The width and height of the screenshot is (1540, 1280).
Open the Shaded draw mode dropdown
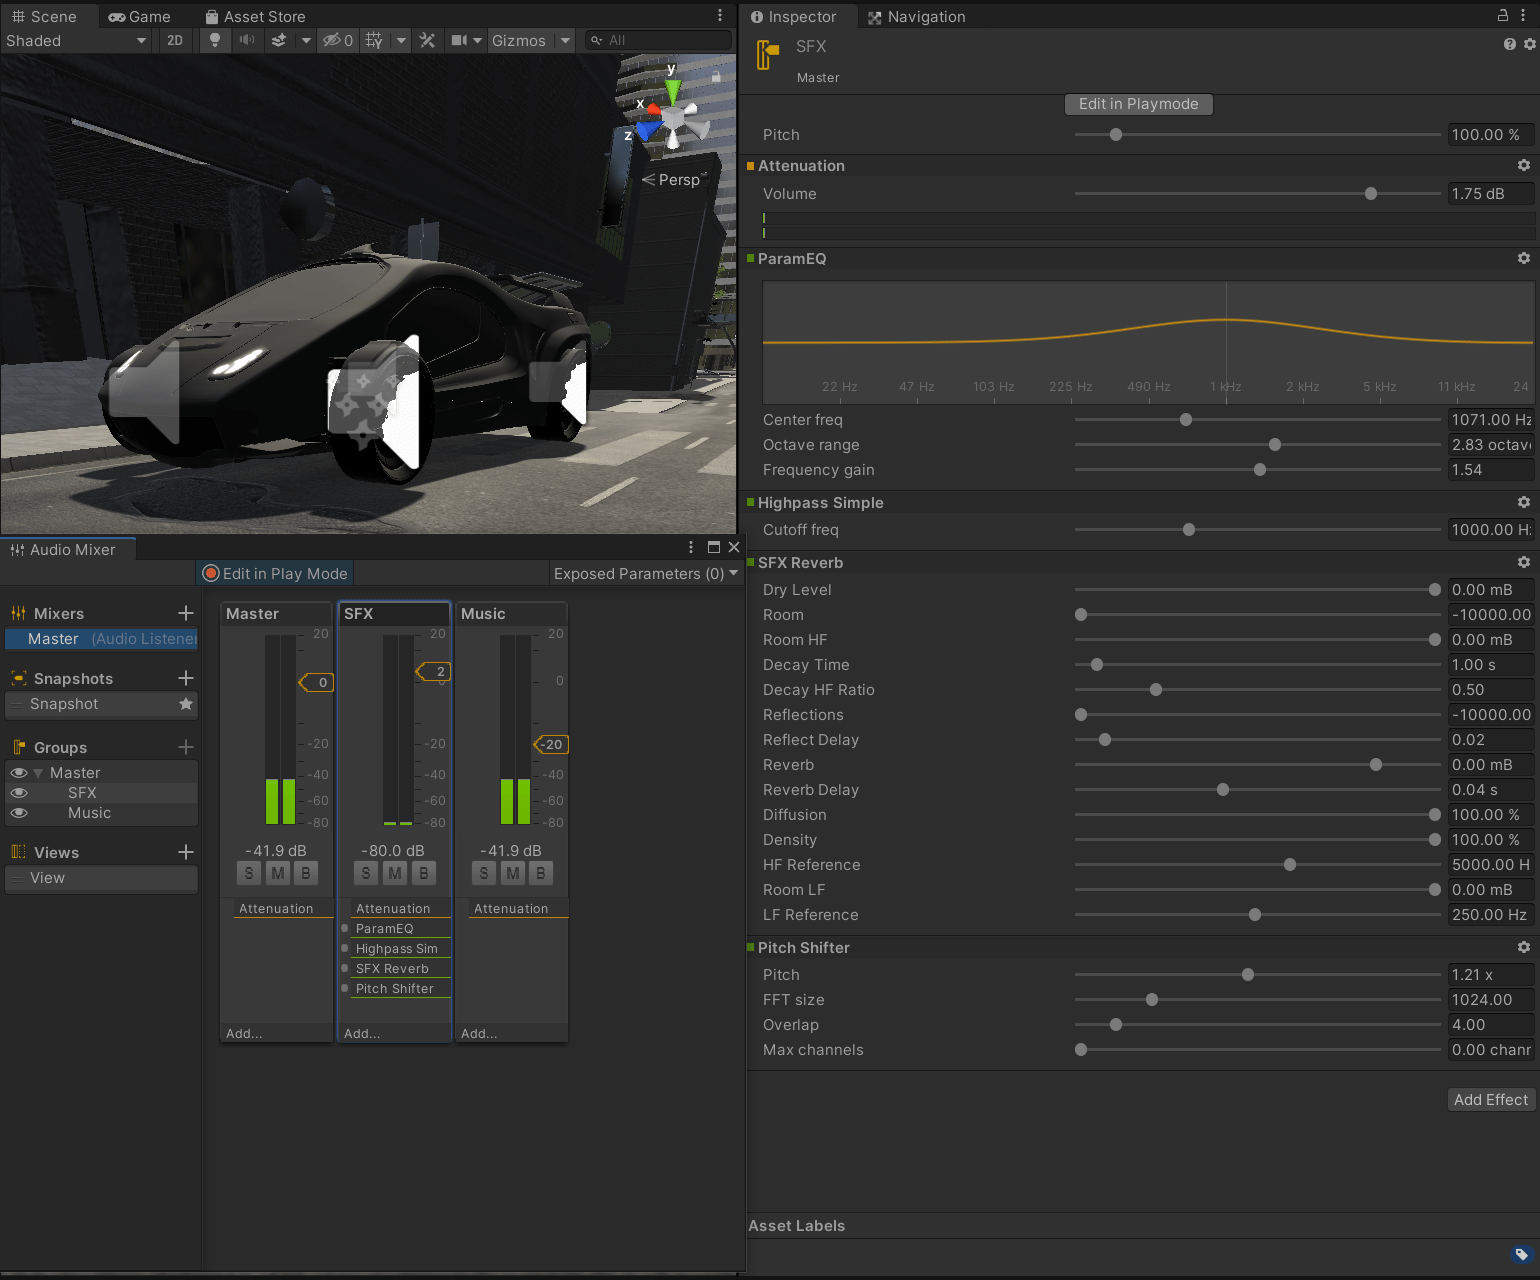75,40
